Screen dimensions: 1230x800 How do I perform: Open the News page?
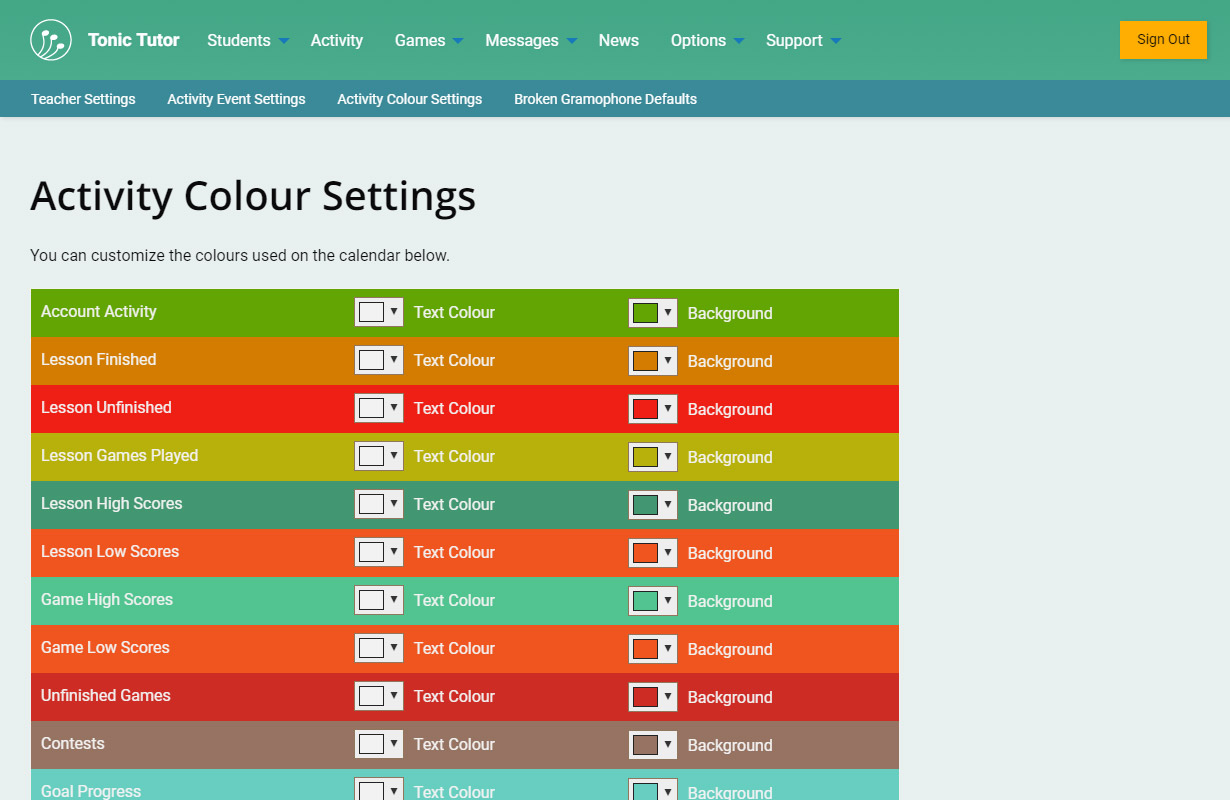[x=618, y=40]
